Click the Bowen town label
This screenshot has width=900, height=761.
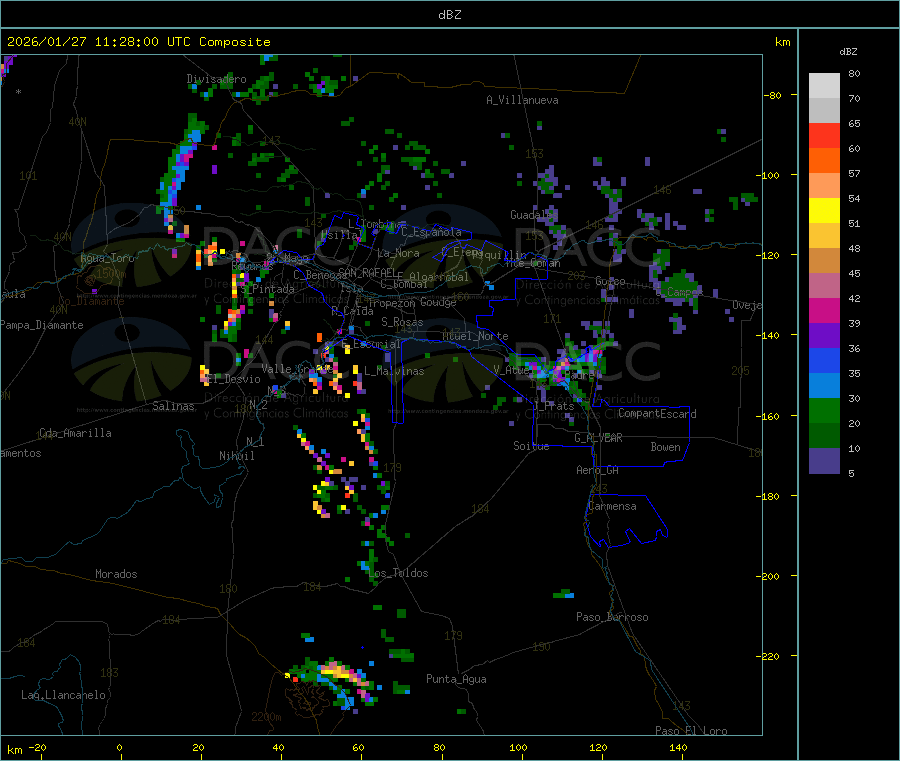(x=665, y=447)
